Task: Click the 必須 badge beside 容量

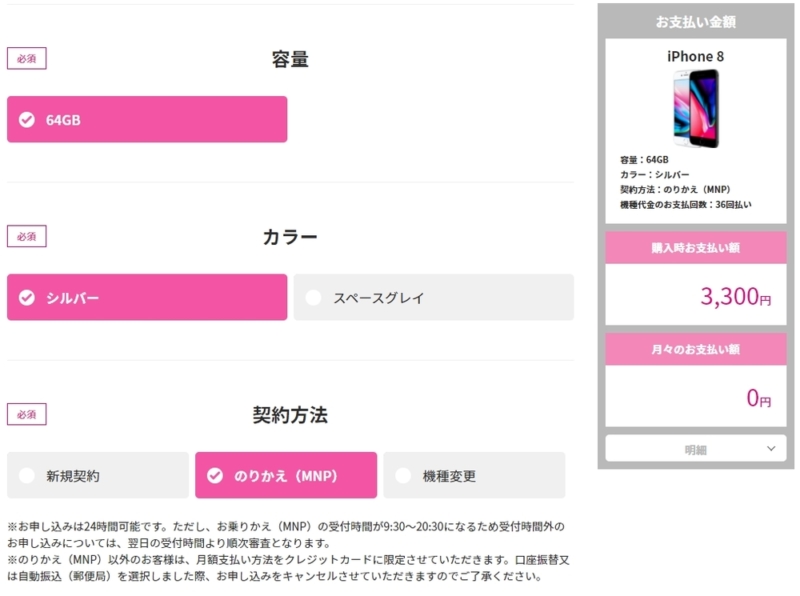Action: pos(27,58)
